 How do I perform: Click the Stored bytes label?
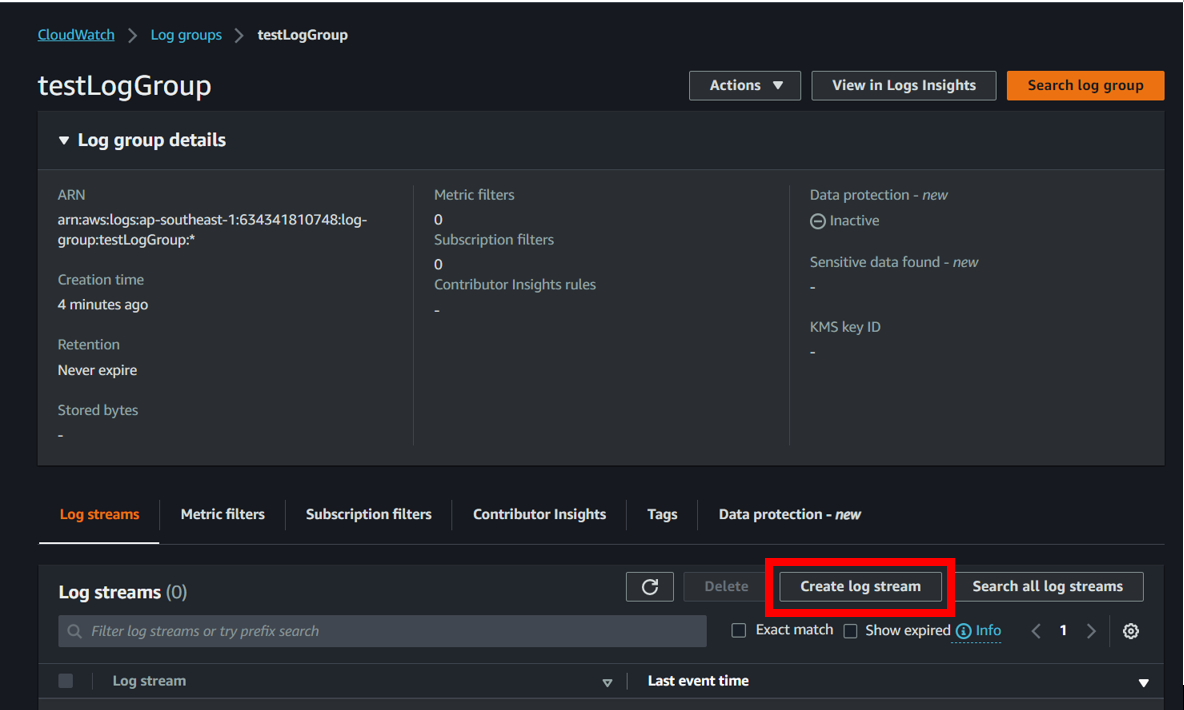(97, 410)
